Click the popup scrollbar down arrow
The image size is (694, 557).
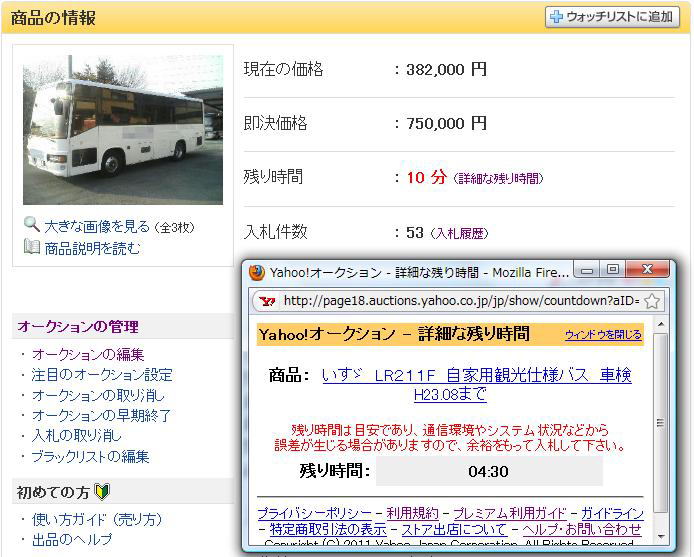(661, 537)
